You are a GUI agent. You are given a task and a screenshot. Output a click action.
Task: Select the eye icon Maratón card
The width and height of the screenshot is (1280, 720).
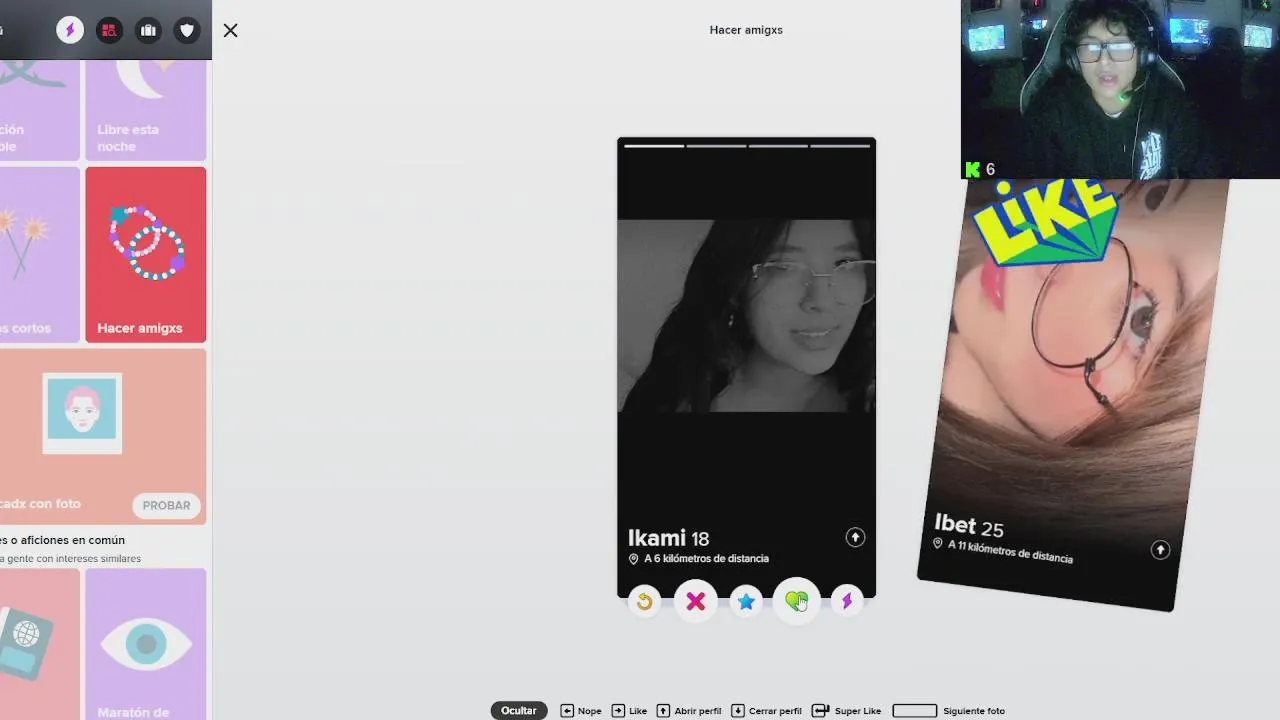[146, 644]
